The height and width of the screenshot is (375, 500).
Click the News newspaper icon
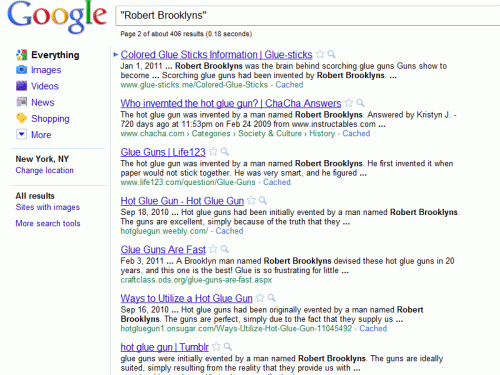21,102
